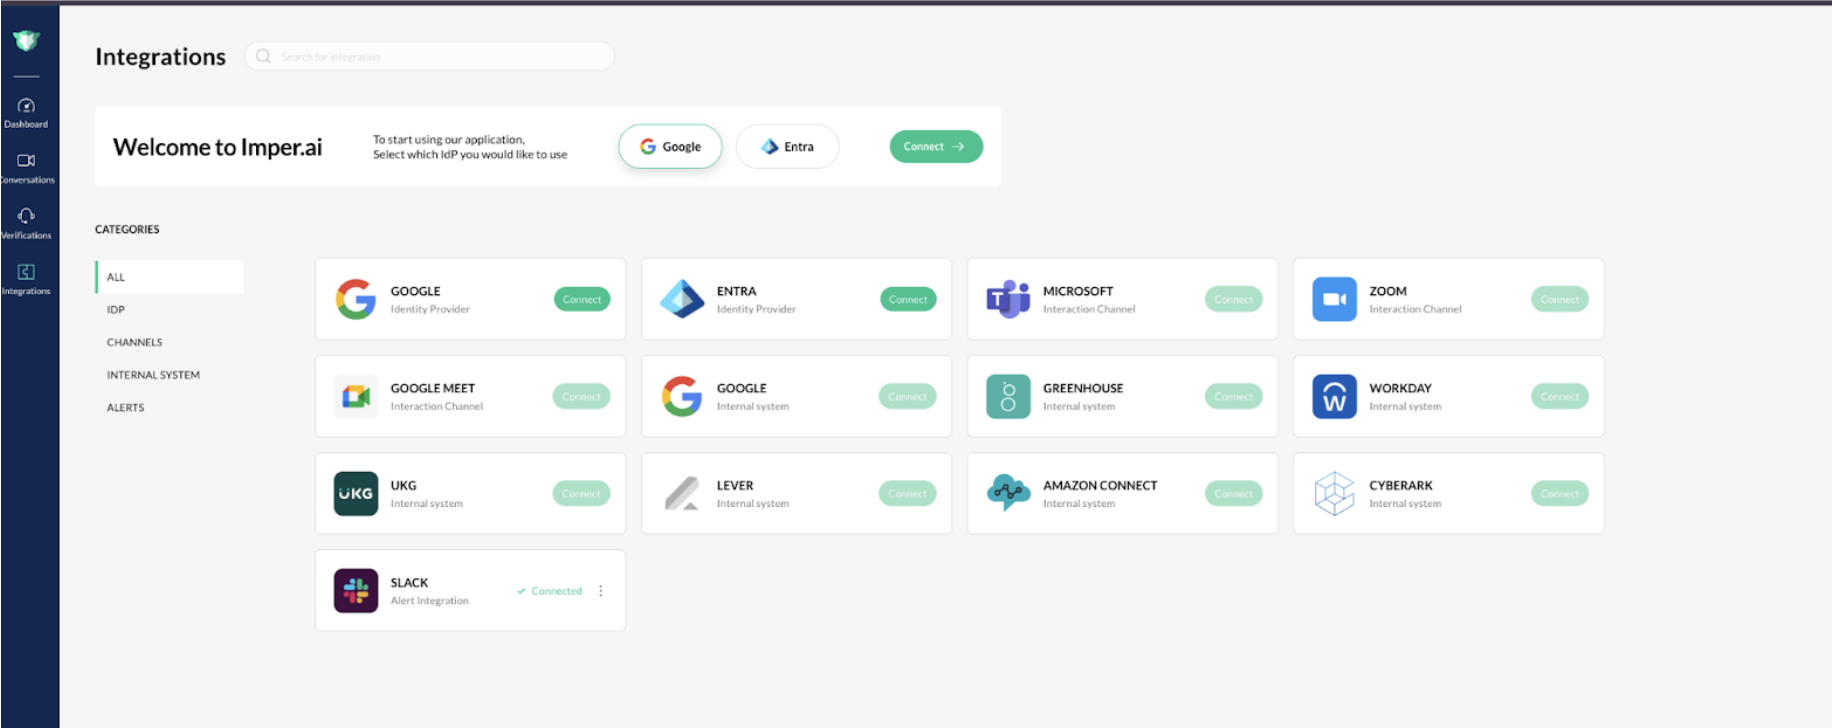The height and width of the screenshot is (728, 1832).
Task: Open the Dashboard sidebar item
Action: click(26, 113)
